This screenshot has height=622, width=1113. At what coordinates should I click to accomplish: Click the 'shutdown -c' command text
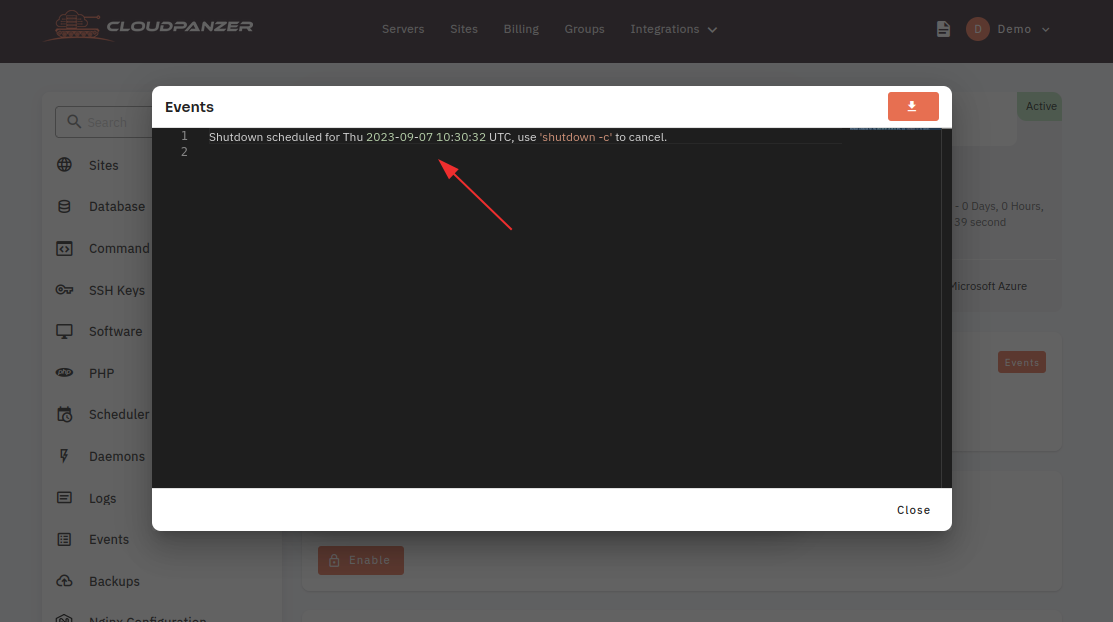(576, 137)
